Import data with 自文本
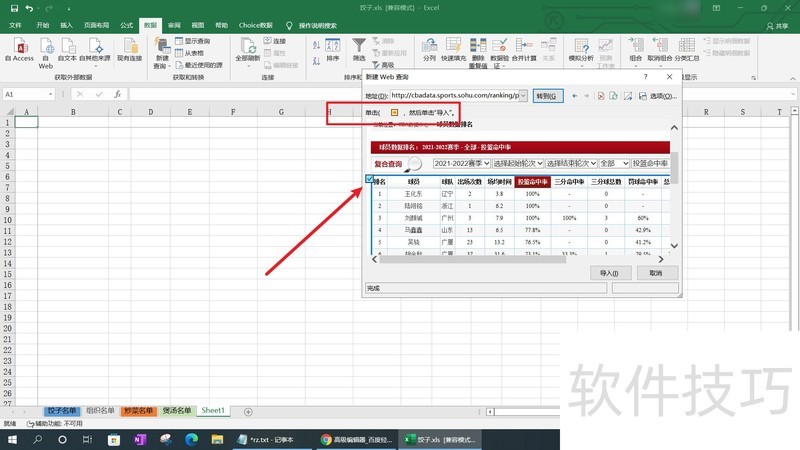This screenshot has width=800, height=450. point(67,50)
